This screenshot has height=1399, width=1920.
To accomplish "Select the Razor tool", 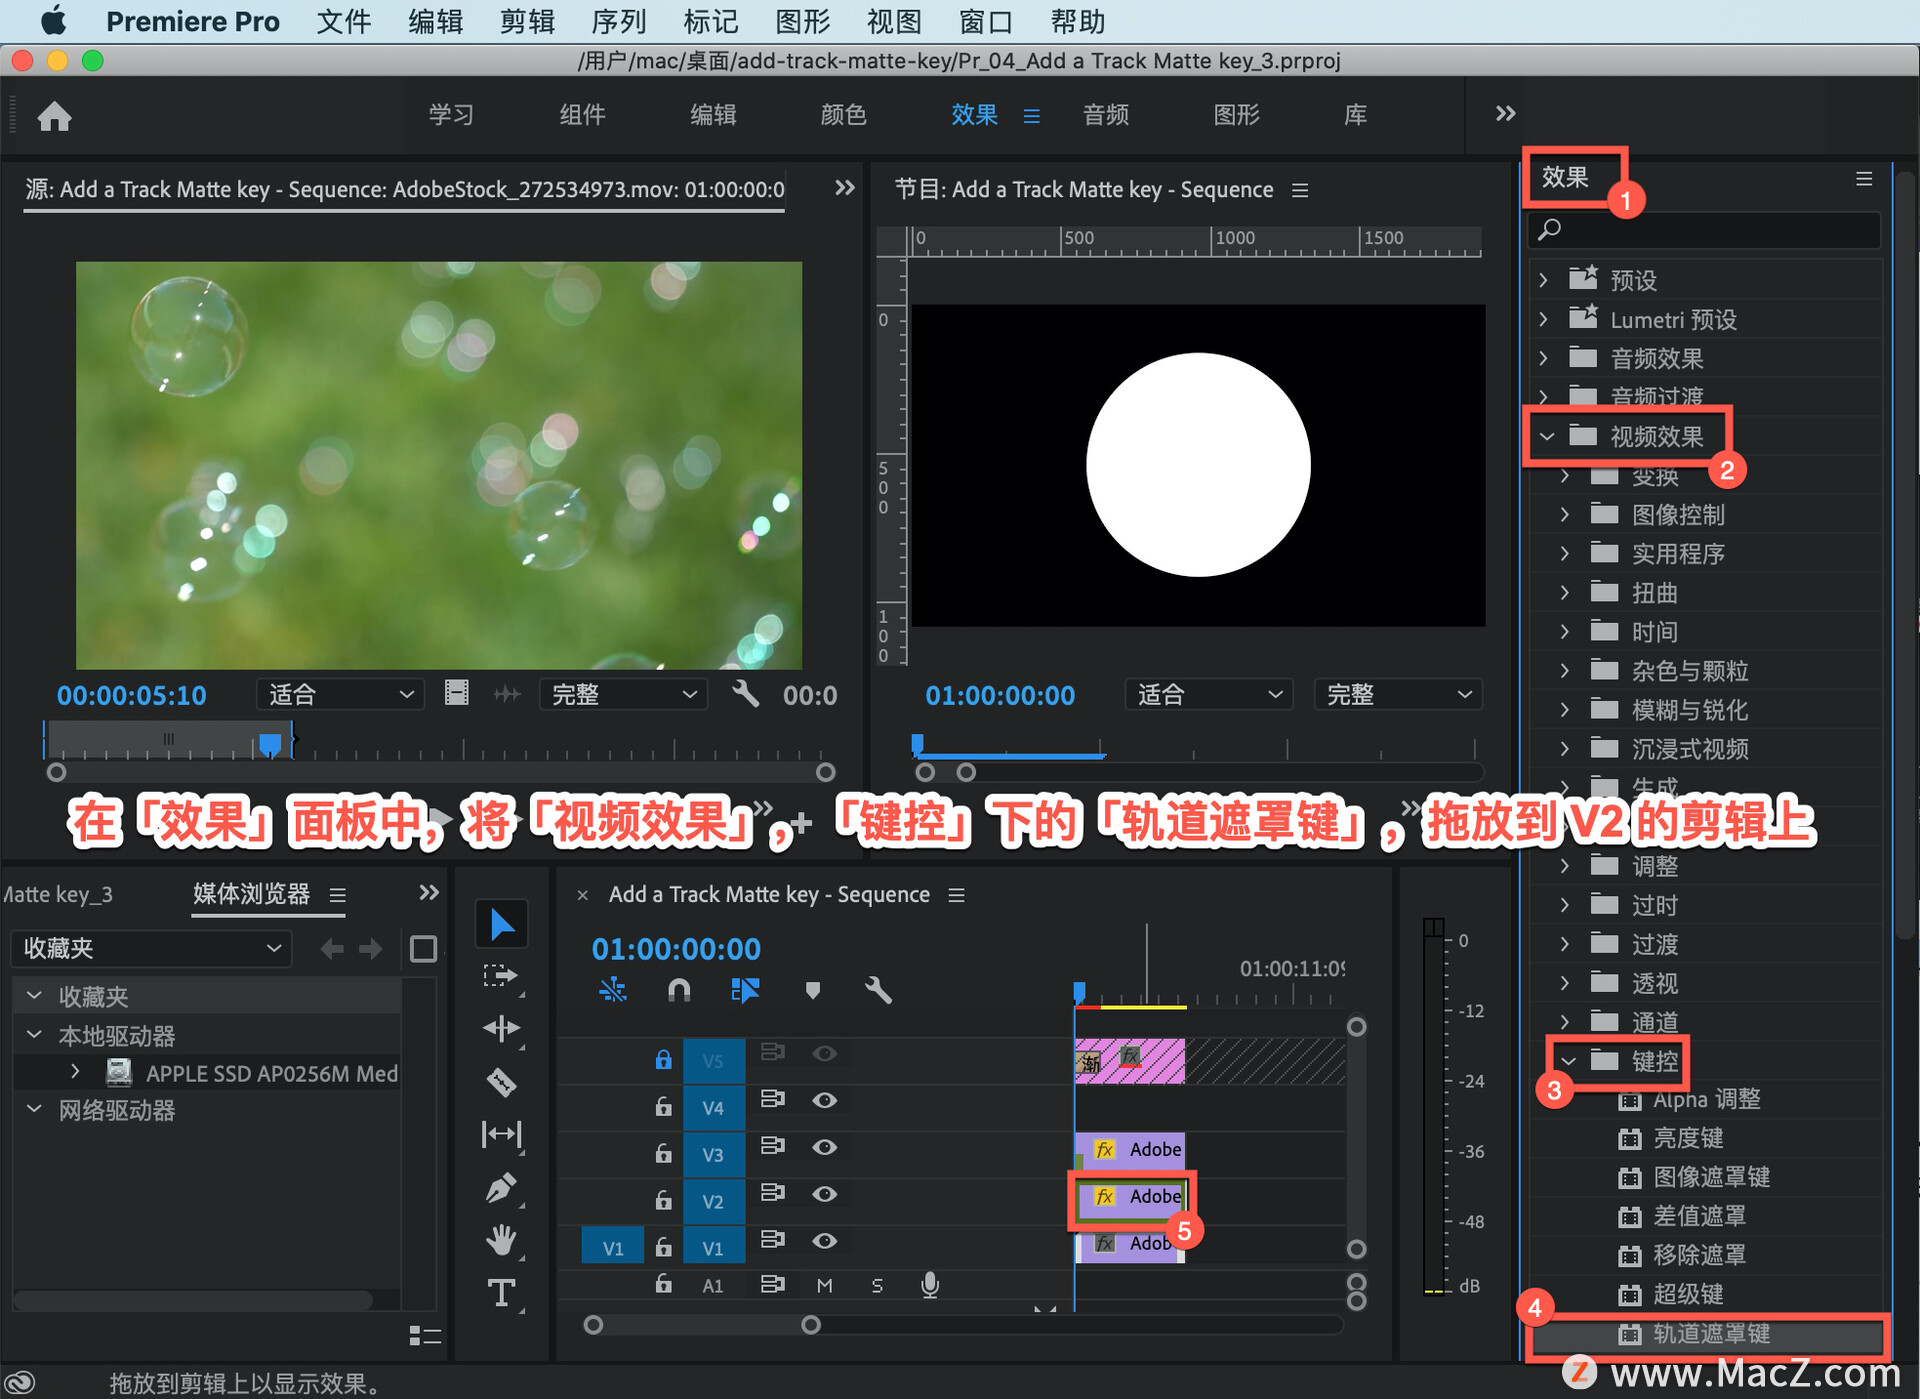I will click(501, 1081).
